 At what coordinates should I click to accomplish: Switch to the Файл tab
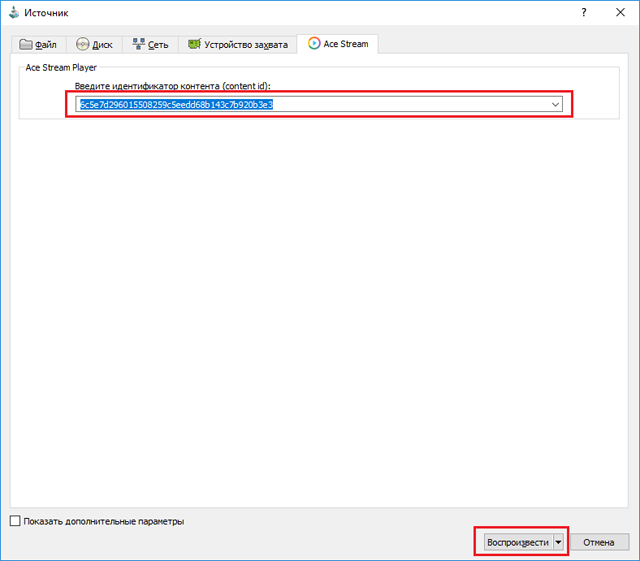[x=38, y=44]
